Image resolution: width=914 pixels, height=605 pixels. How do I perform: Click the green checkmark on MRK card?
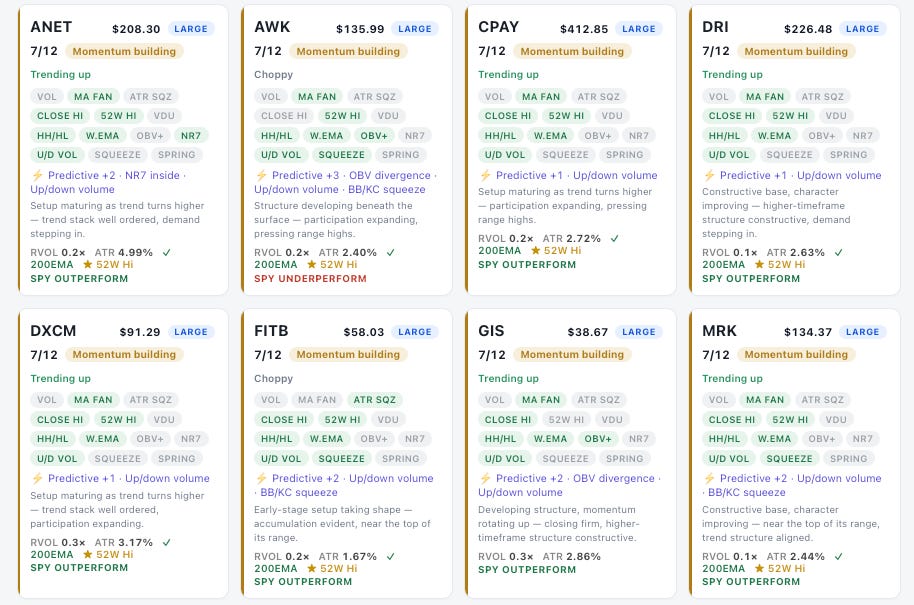(x=838, y=557)
